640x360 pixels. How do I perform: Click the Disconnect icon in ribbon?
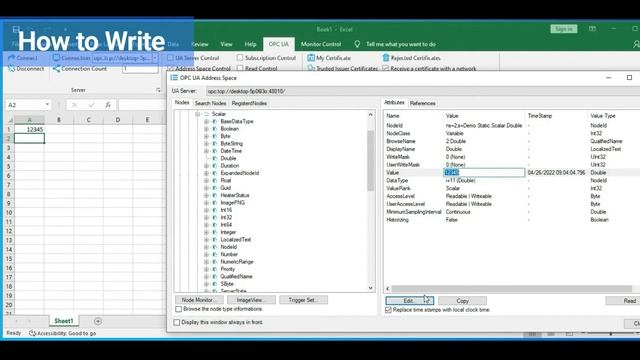pyautogui.click(x=11, y=69)
